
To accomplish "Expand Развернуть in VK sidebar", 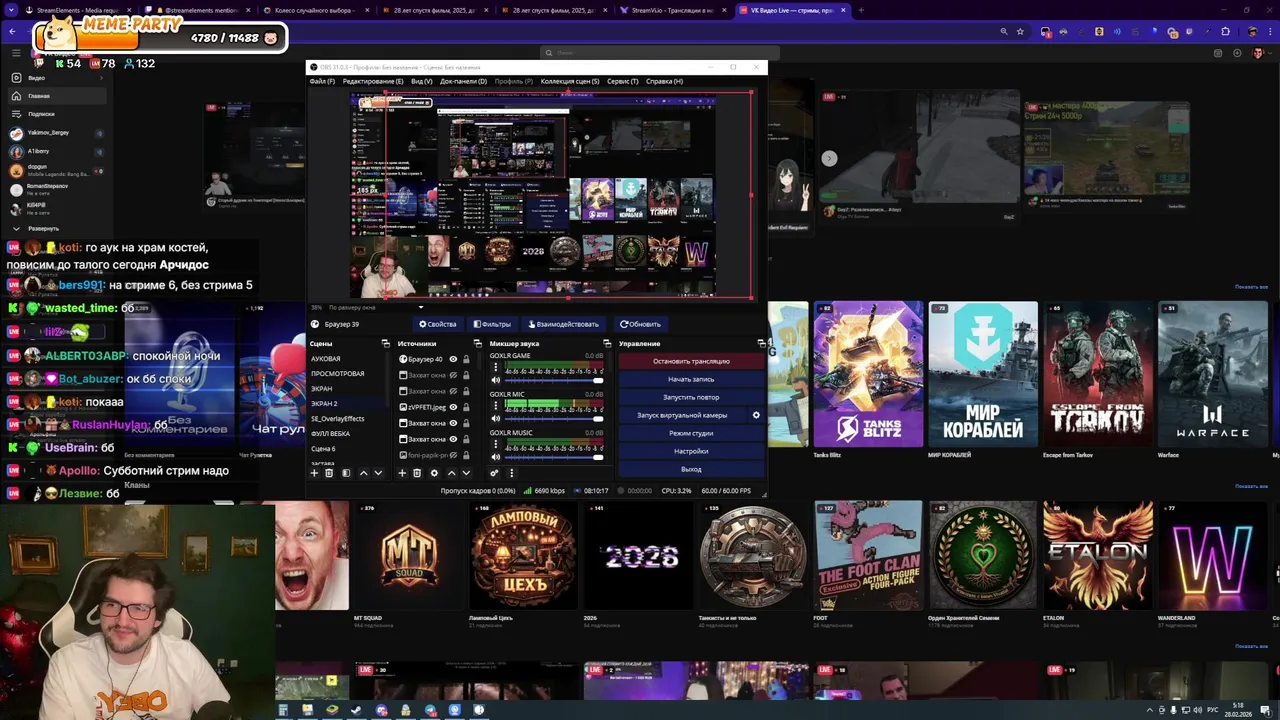I will 42,228.
